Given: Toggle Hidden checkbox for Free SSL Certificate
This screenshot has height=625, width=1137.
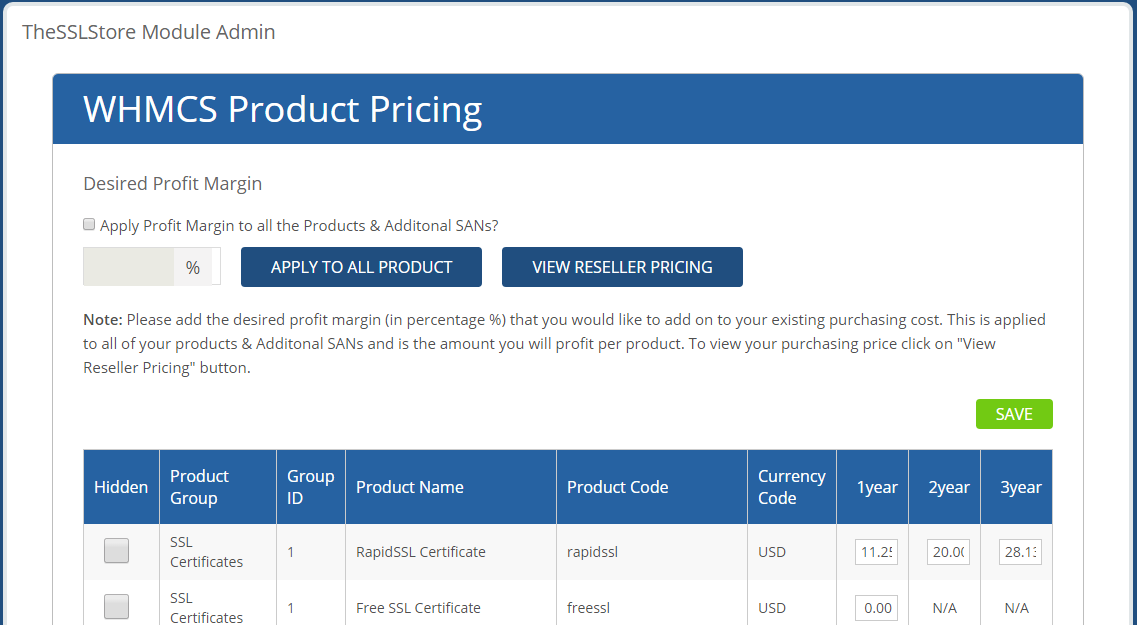Looking at the screenshot, I should [116, 607].
